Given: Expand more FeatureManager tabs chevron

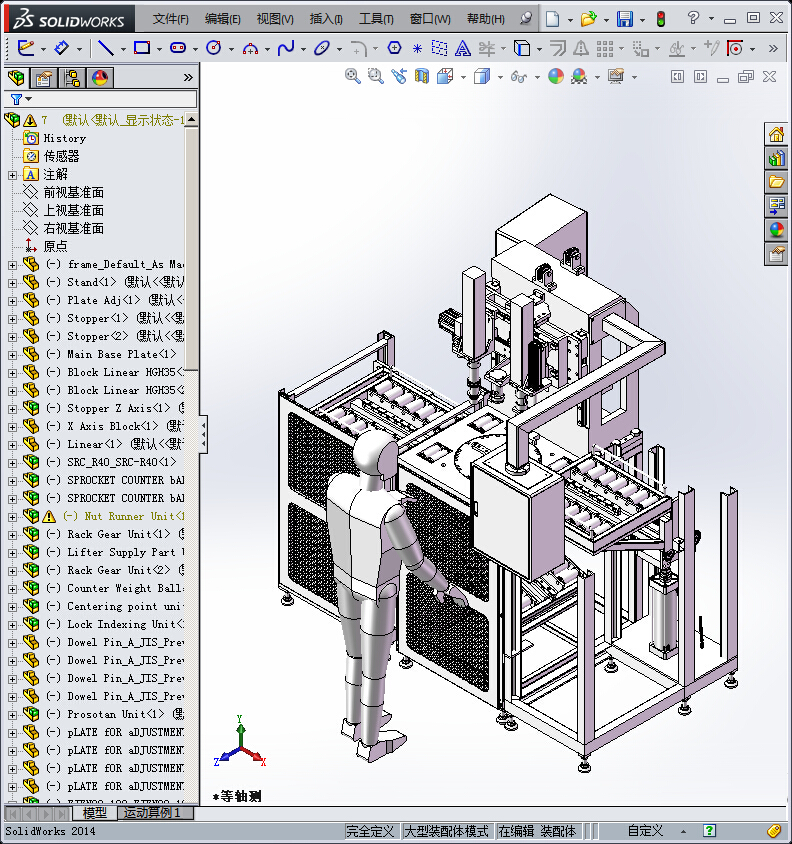Looking at the screenshot, I should coord(188,78).
